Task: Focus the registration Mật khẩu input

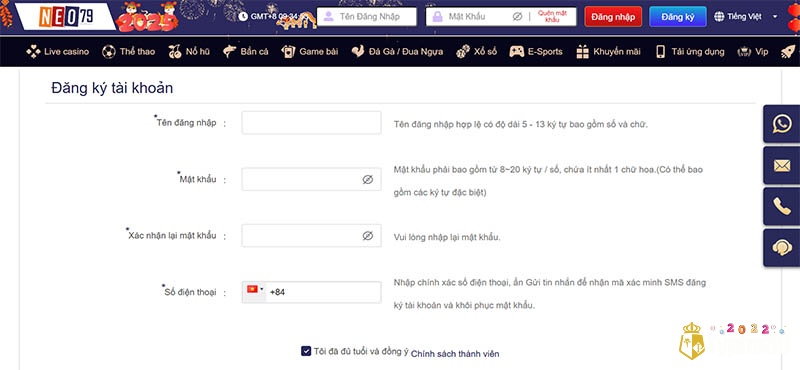Action: pos(311,180)
